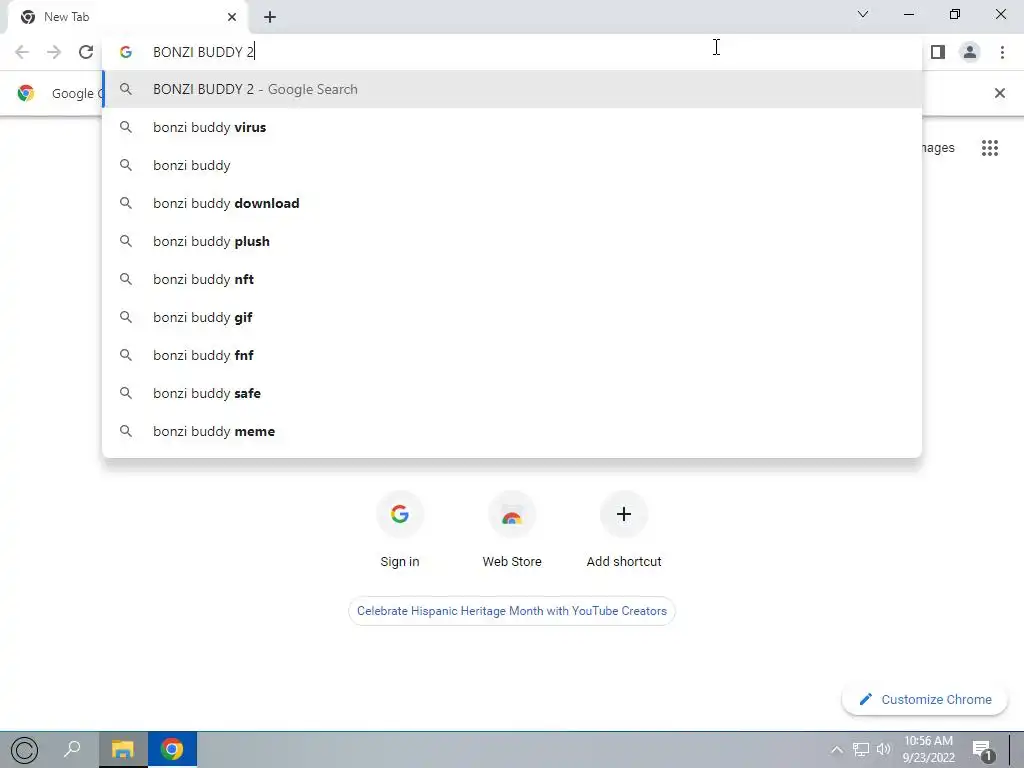1024x768 pixels.
Task: Dismiss the Google Chrome info bar
Action: 999,93
